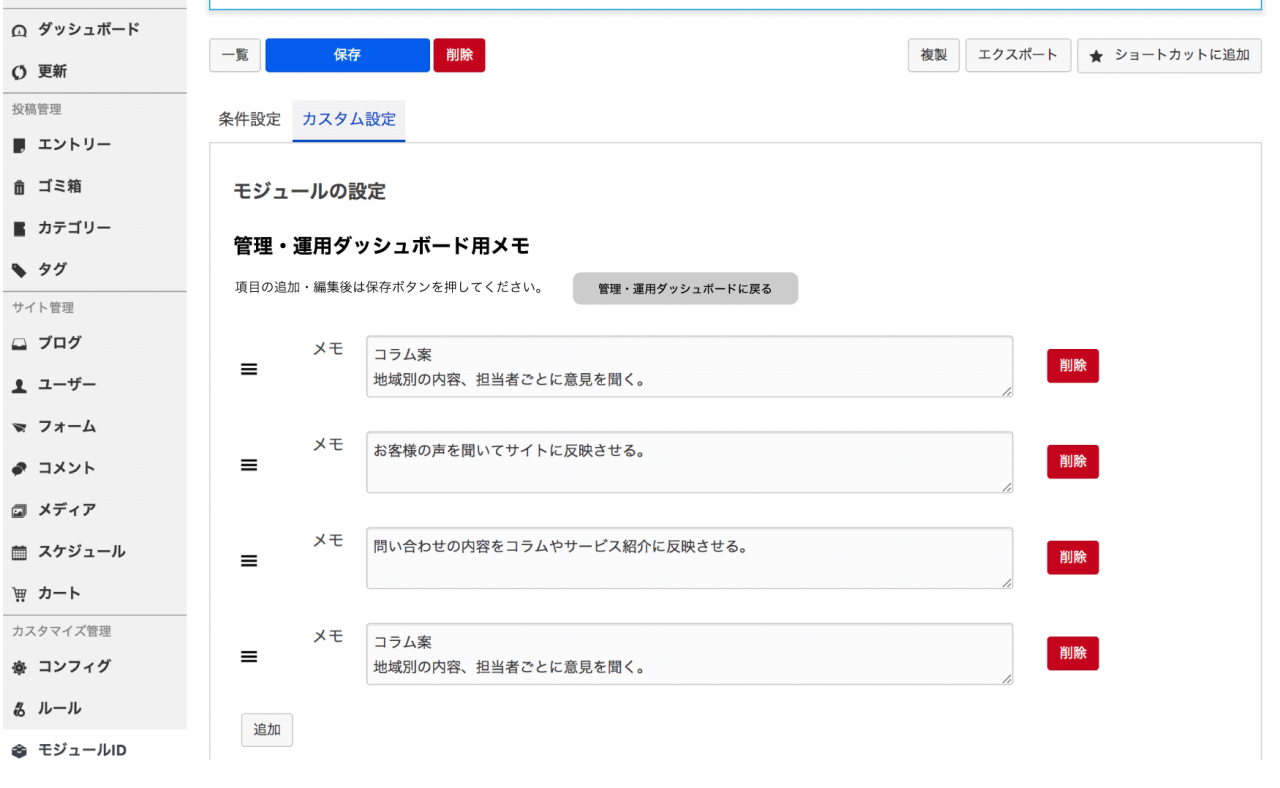Click the User person icon in sidebar
The height and width of the screenshot is (788, 1280).
click(x=19, y=385)
